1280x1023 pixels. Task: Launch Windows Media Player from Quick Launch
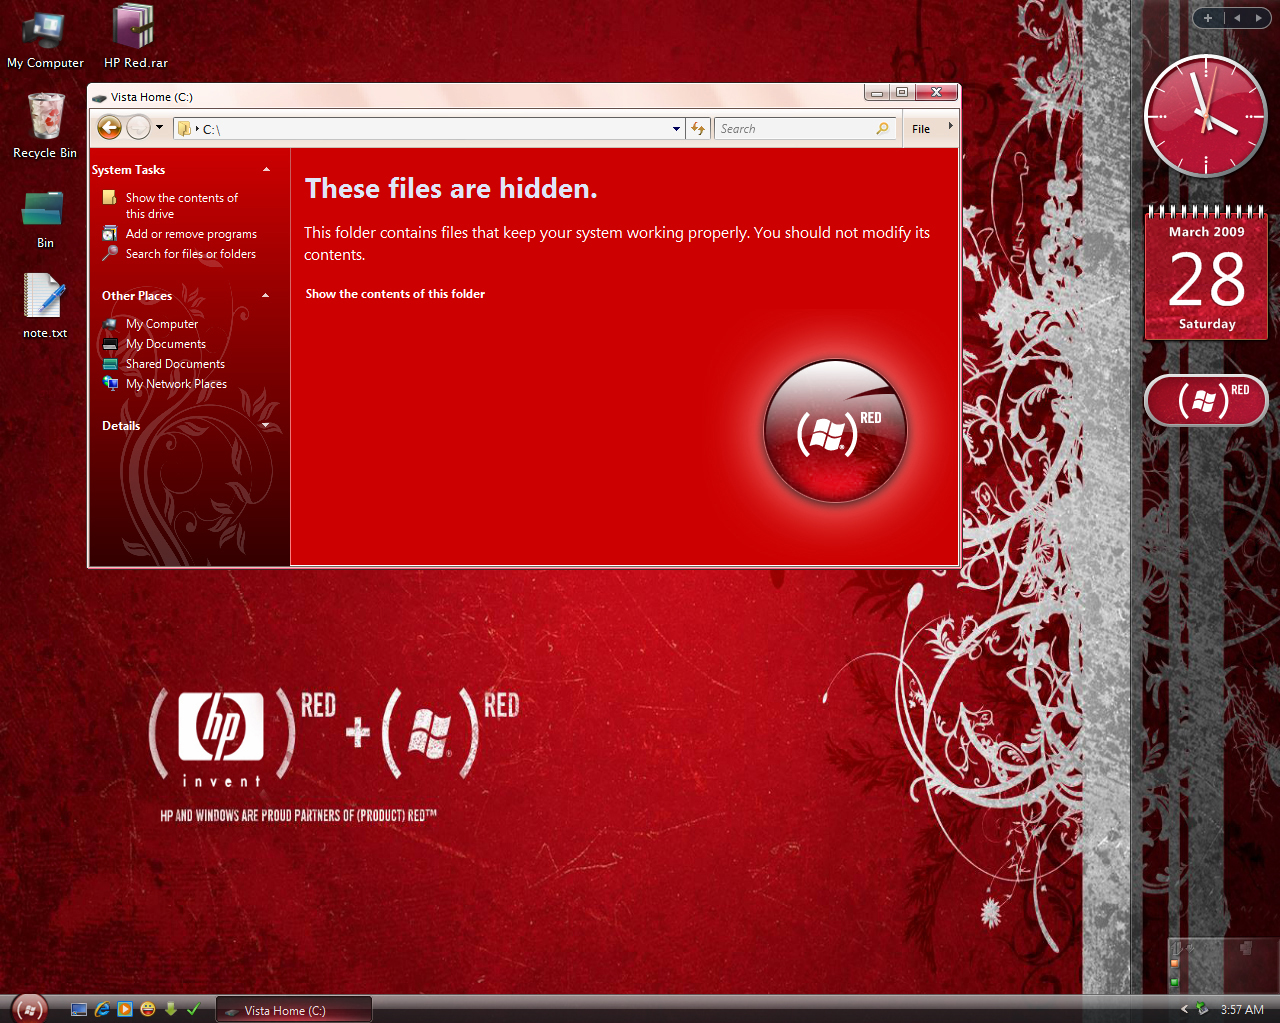pos(125,1010)
